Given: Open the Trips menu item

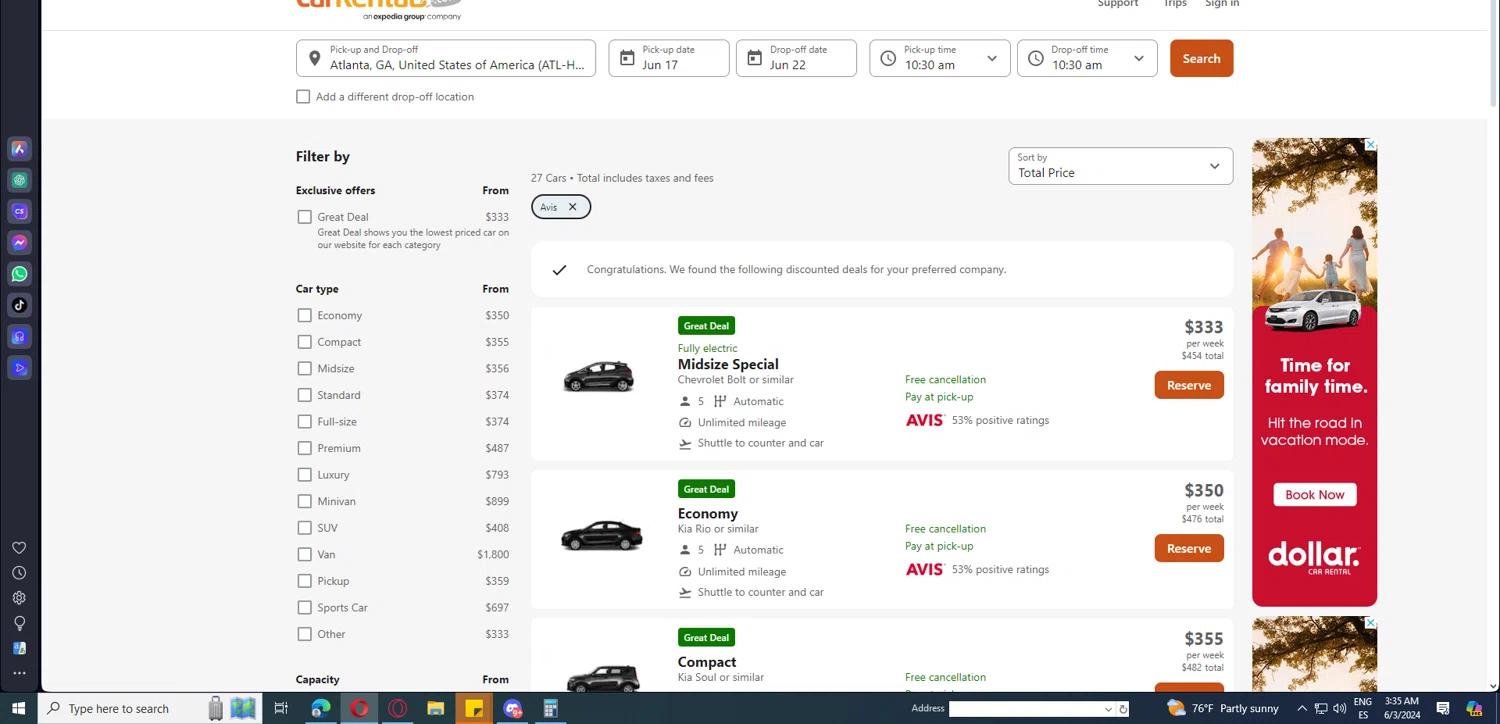Looking at the screenshot, I should (1175, 4).
